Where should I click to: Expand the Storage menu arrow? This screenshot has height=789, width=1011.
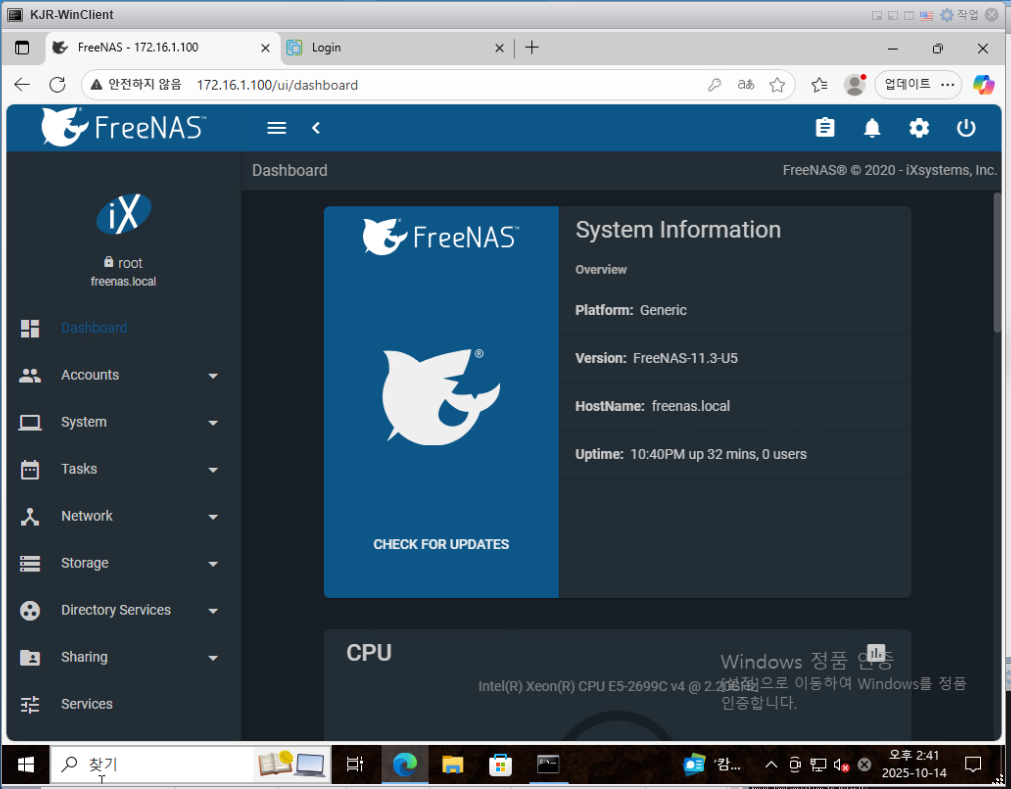click(x=213, y=564)
